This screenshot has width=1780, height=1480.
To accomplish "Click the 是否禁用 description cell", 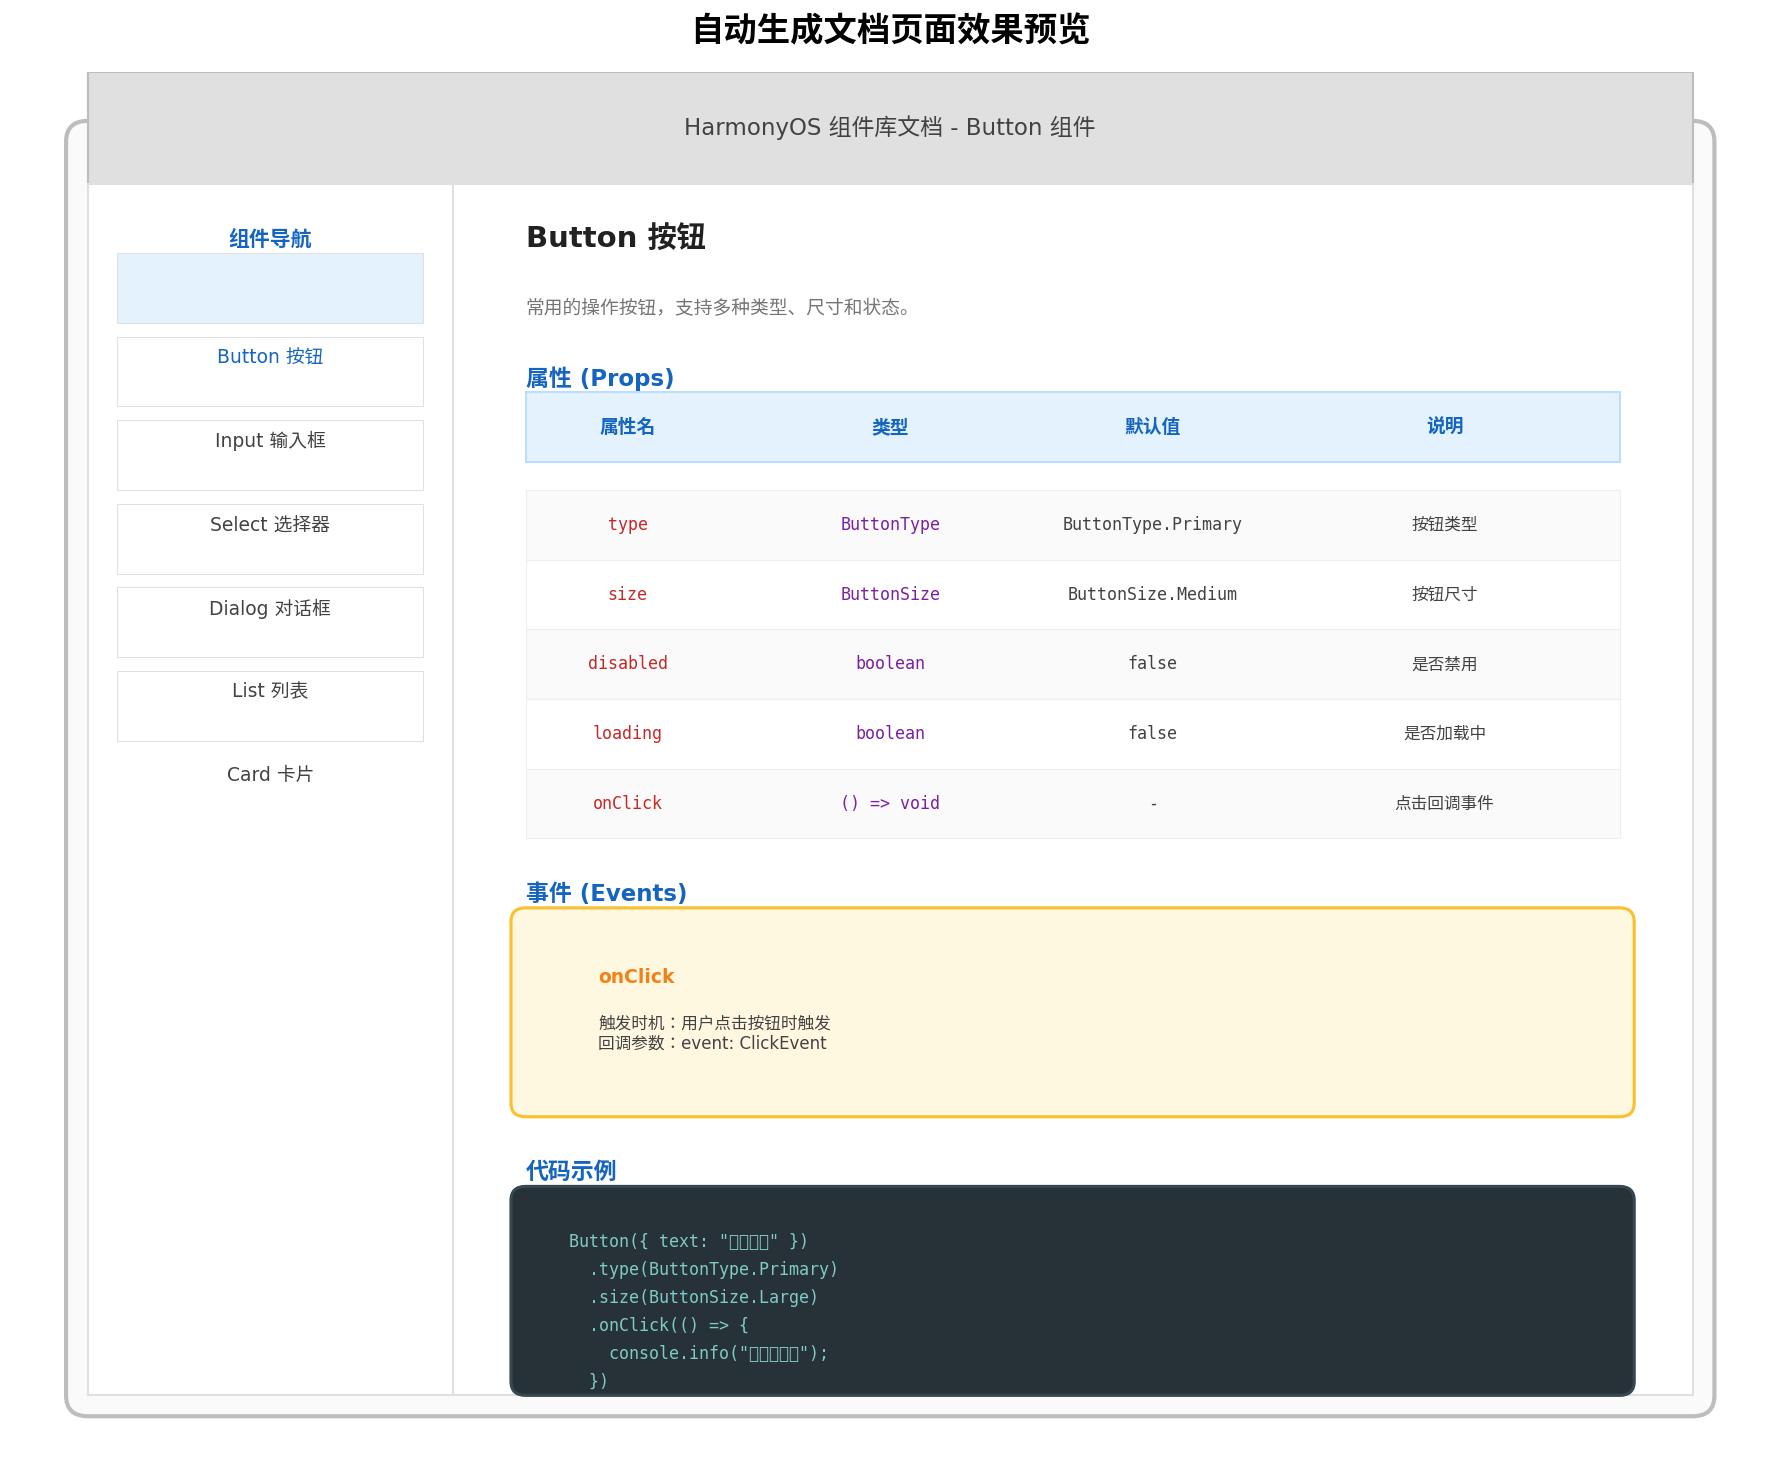I will (x=1445, y=664).
